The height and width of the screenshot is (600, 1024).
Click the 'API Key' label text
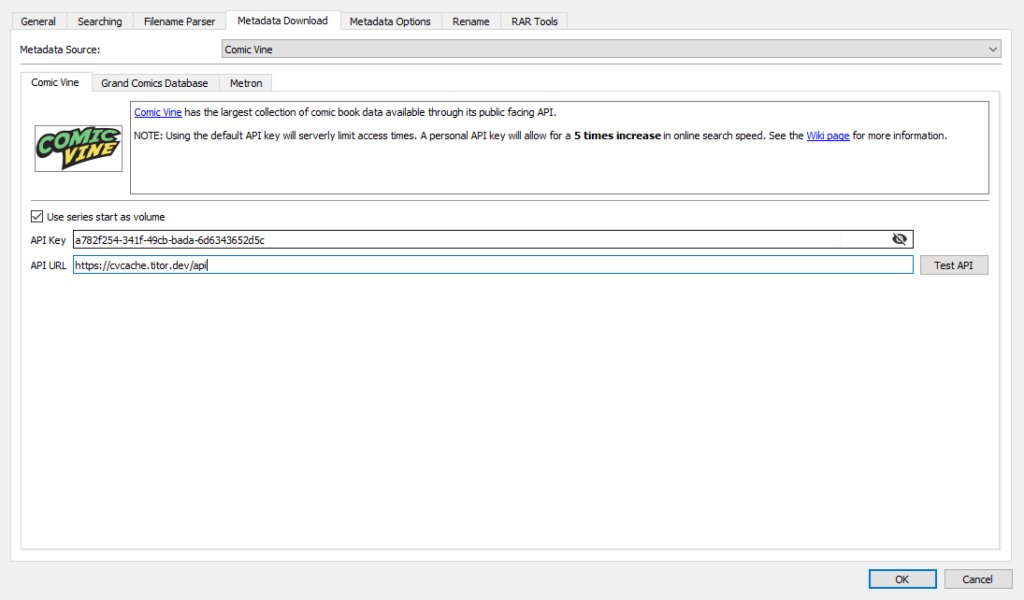pyautogui.click(x=48, y=240)
